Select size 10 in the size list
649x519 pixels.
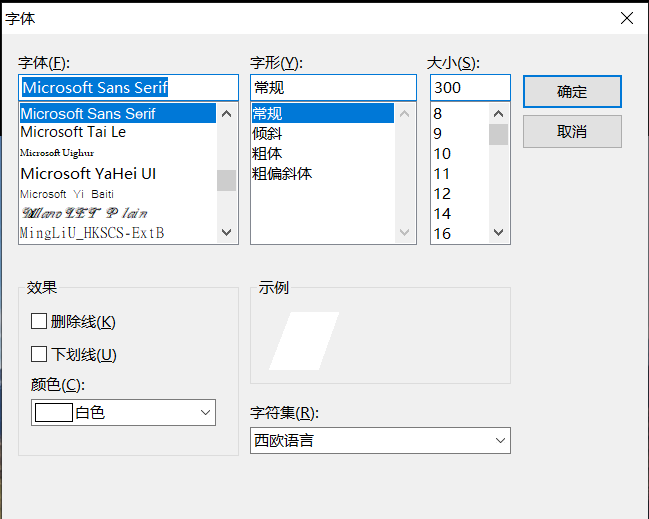(459, 154)
